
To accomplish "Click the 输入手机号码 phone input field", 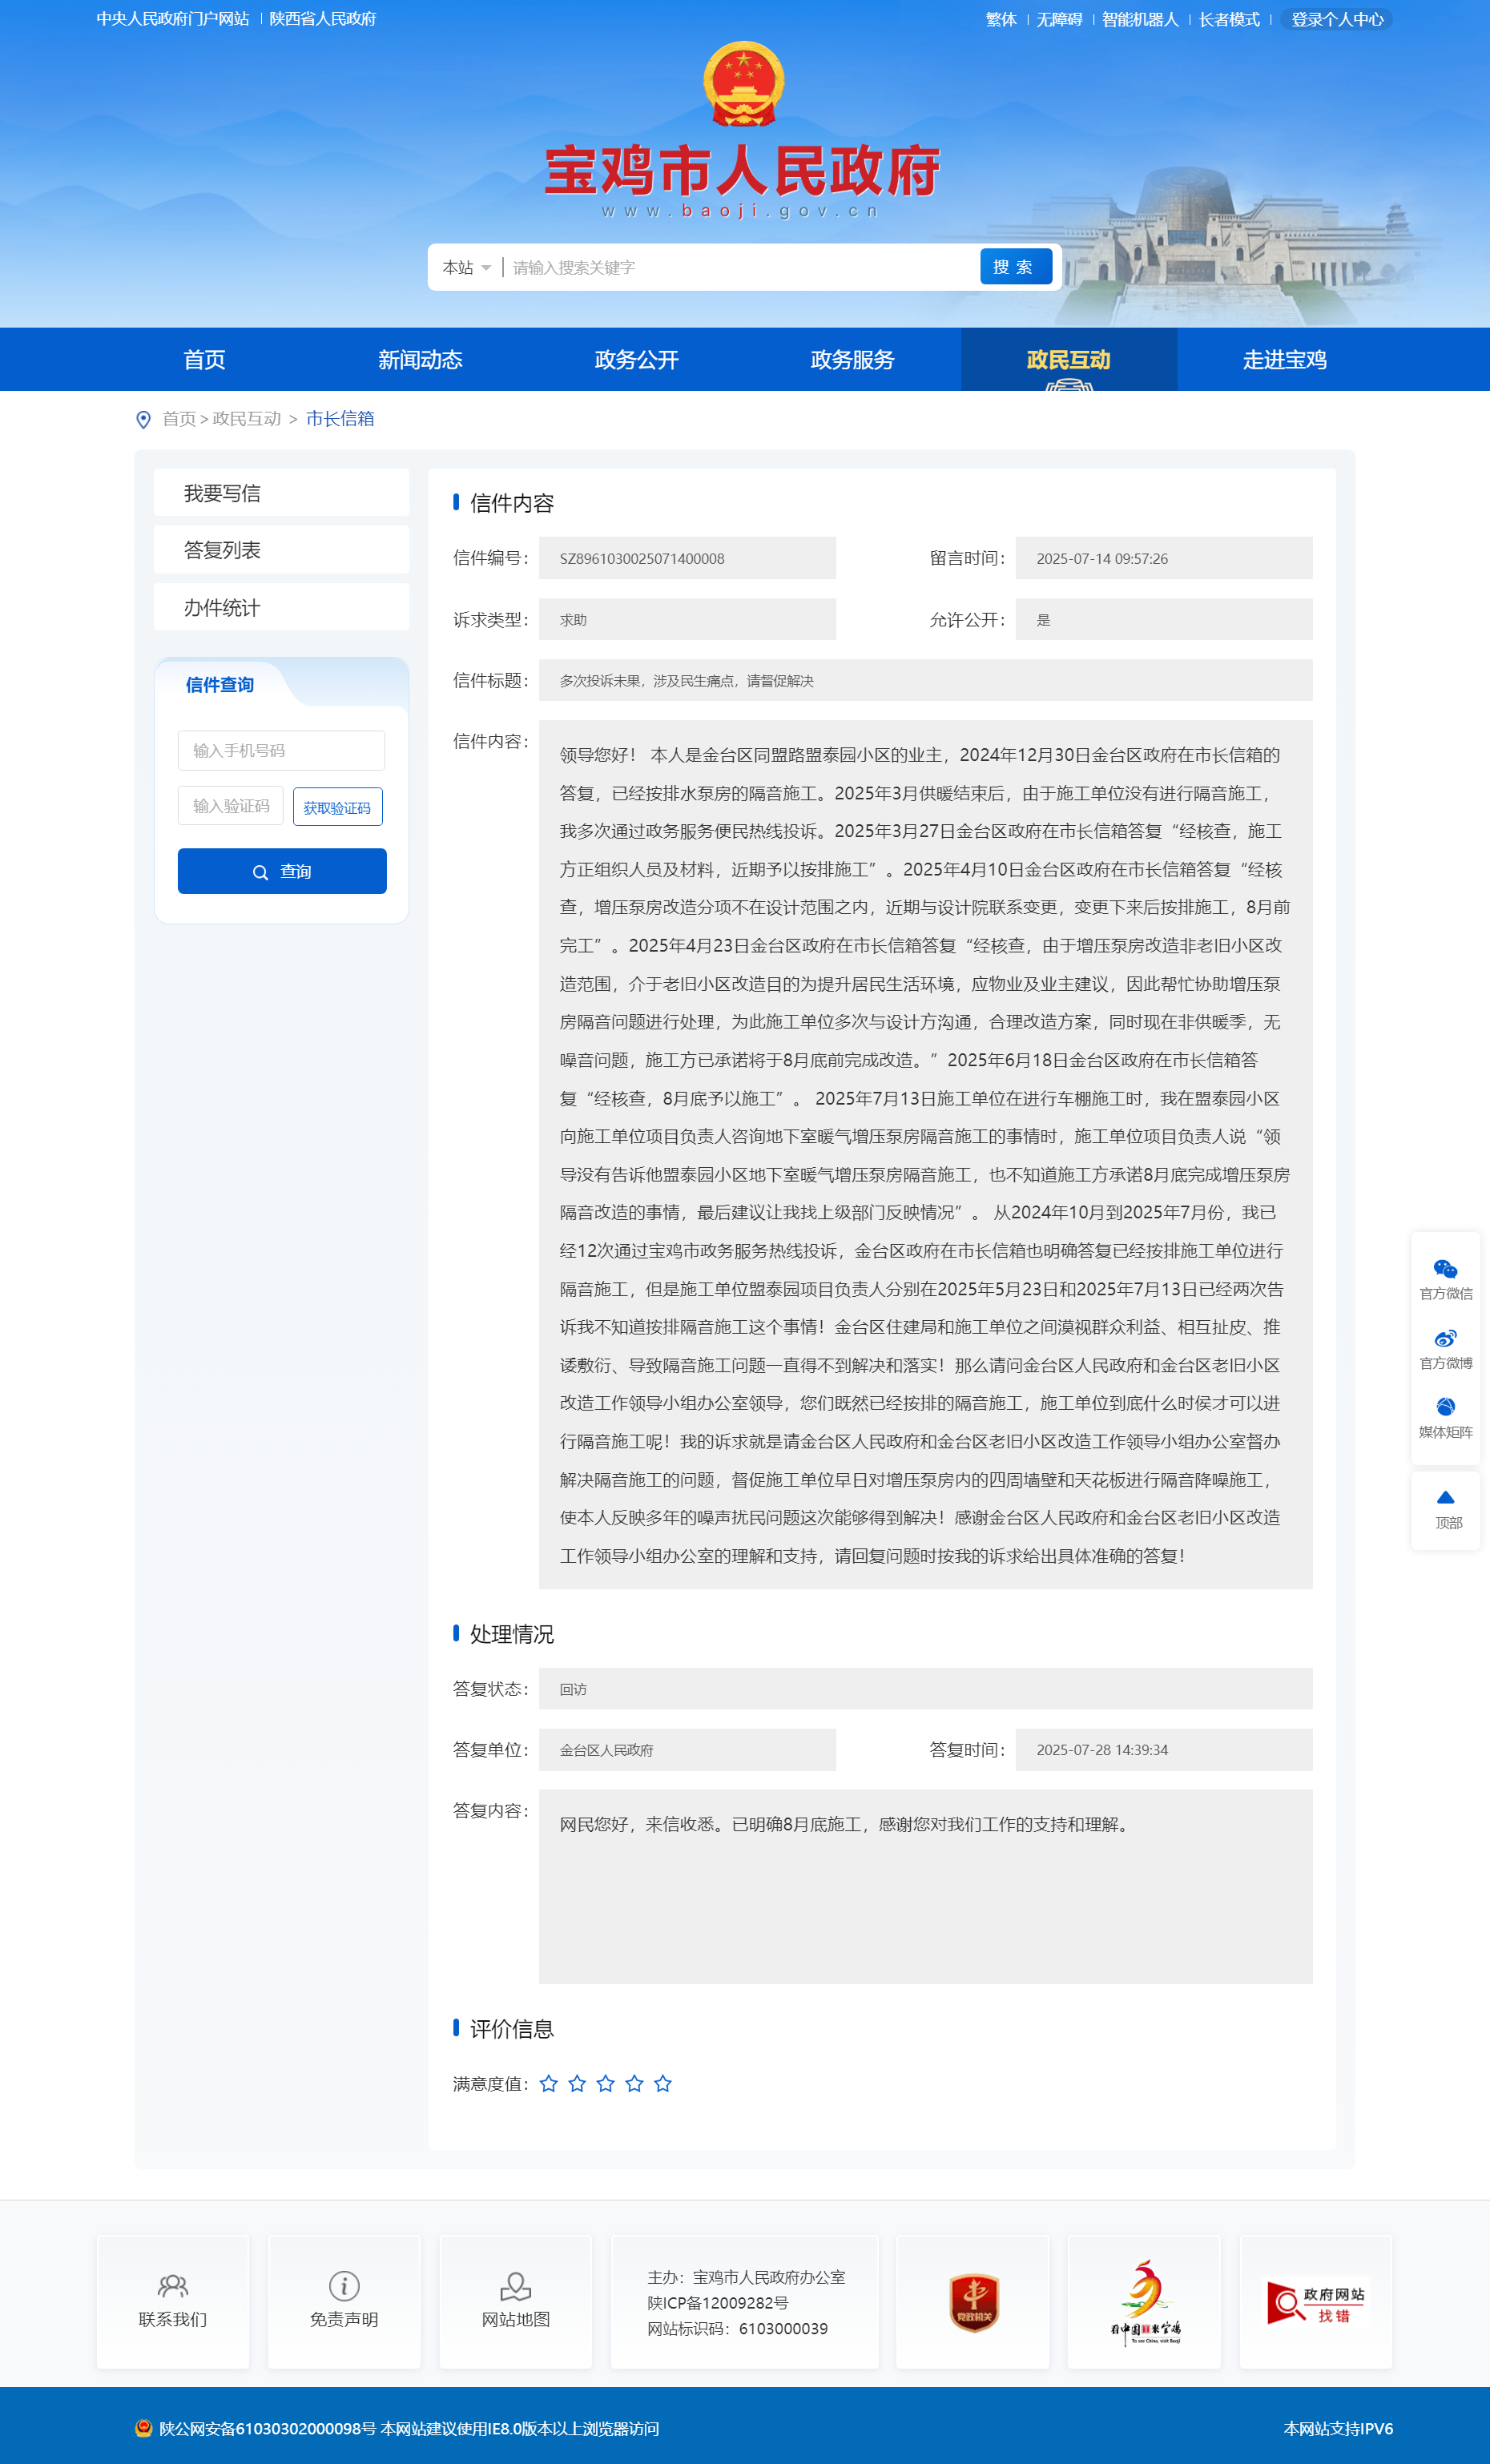I will click(x=281, y=750).
